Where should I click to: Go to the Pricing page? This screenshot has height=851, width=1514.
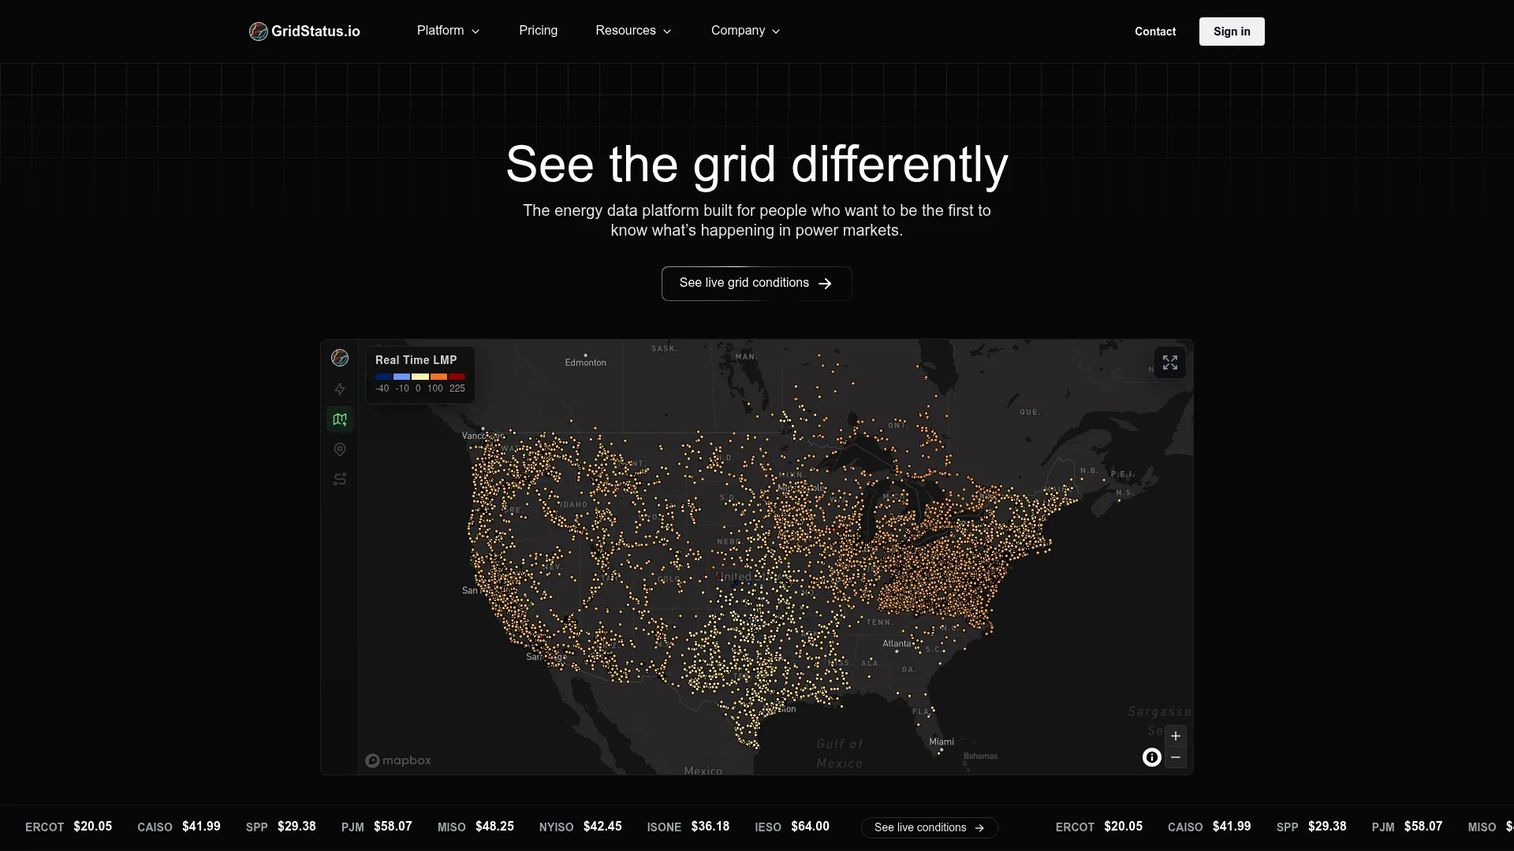click(x=538, y=31)
